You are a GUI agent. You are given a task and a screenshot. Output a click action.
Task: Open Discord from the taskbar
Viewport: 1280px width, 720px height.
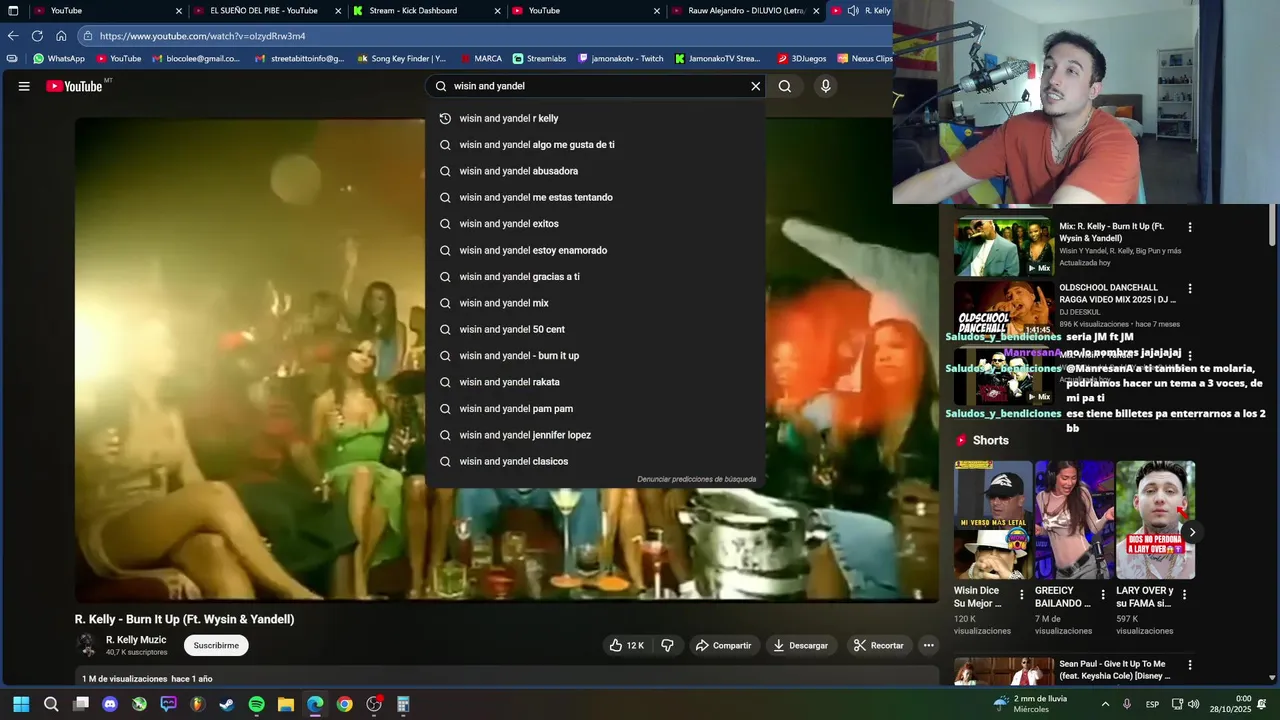[110, 704]
